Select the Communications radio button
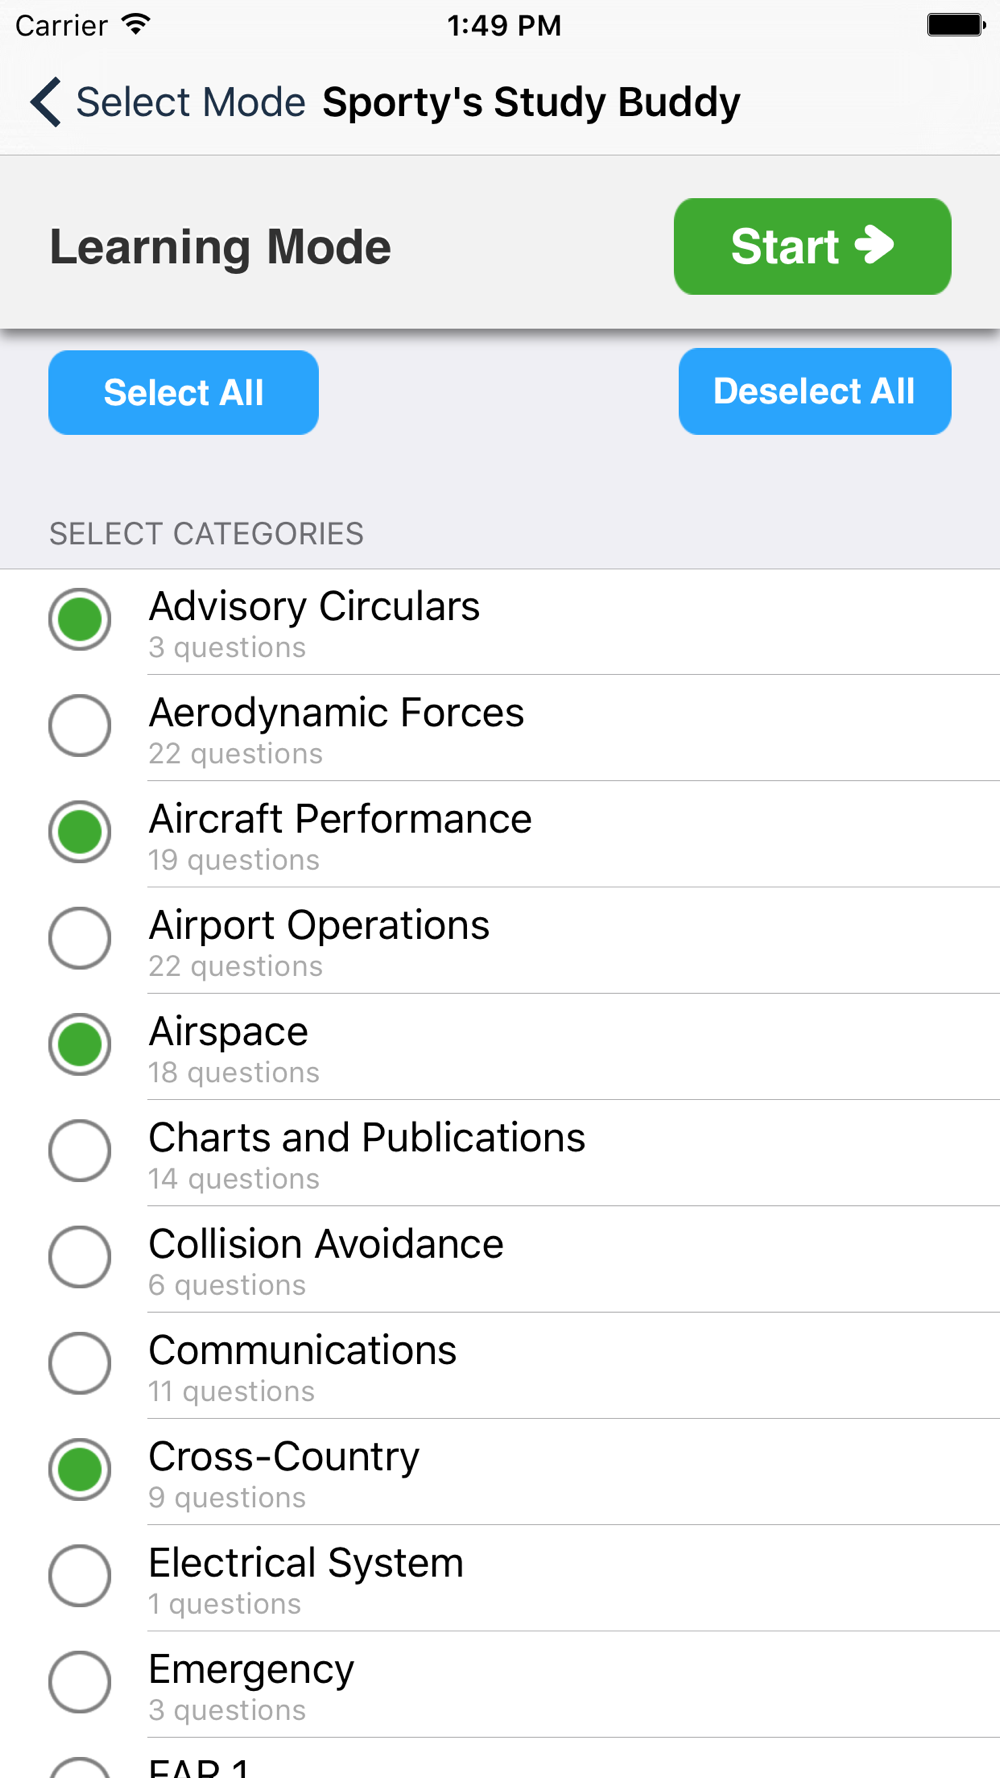1000x1778 pixels. pyautogui.click(x=80, y=1363)
